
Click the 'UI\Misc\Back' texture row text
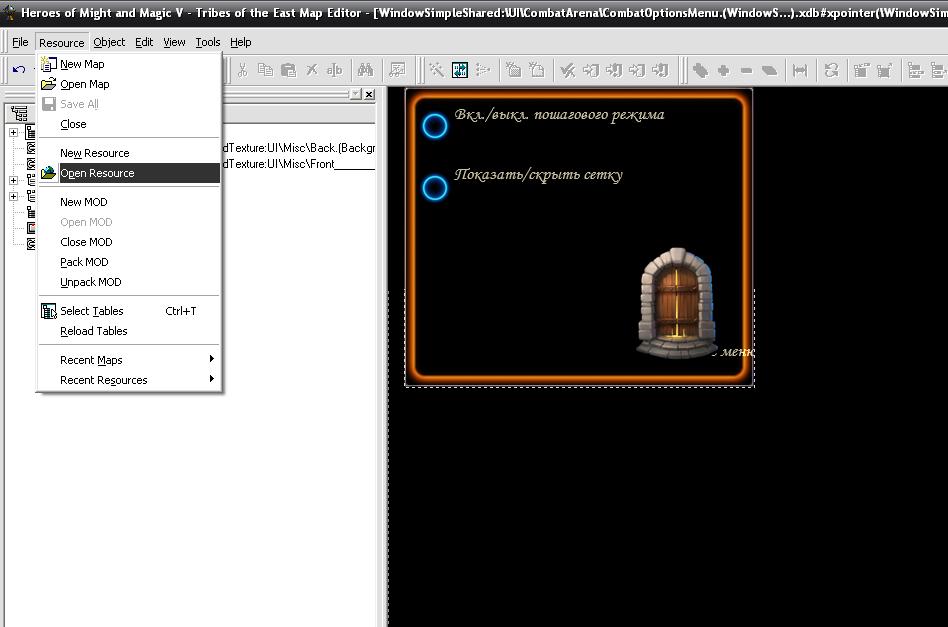pyautogui.click(x=299, y=148)
